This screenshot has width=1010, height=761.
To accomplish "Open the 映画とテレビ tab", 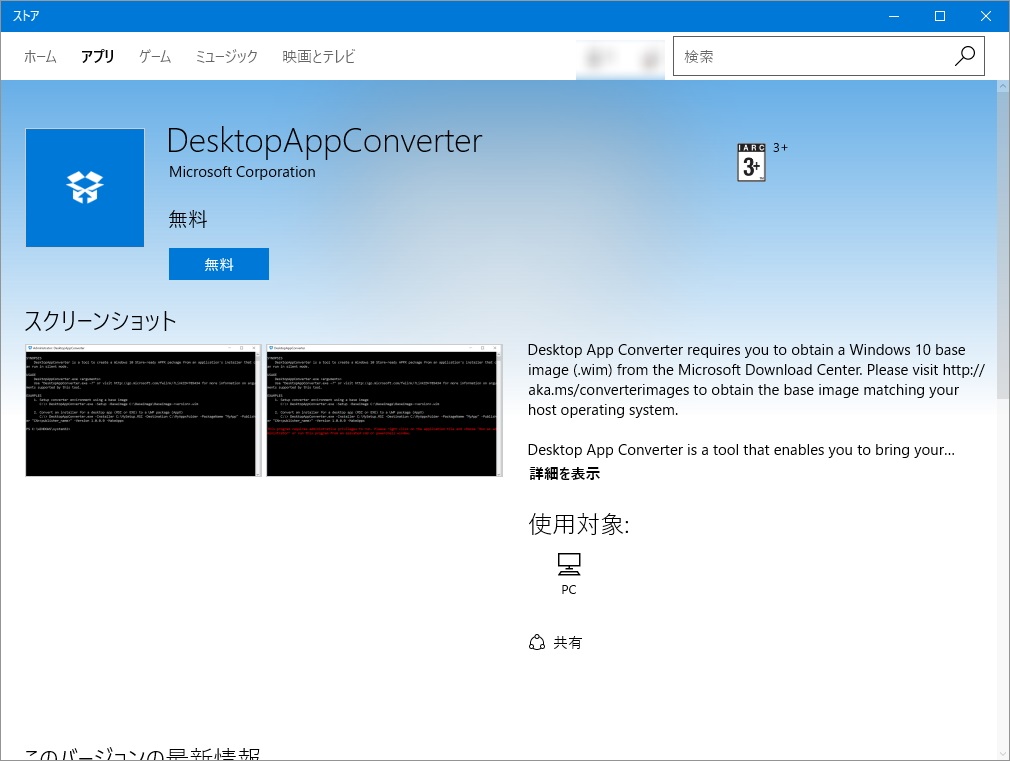I will click(318, 57).
